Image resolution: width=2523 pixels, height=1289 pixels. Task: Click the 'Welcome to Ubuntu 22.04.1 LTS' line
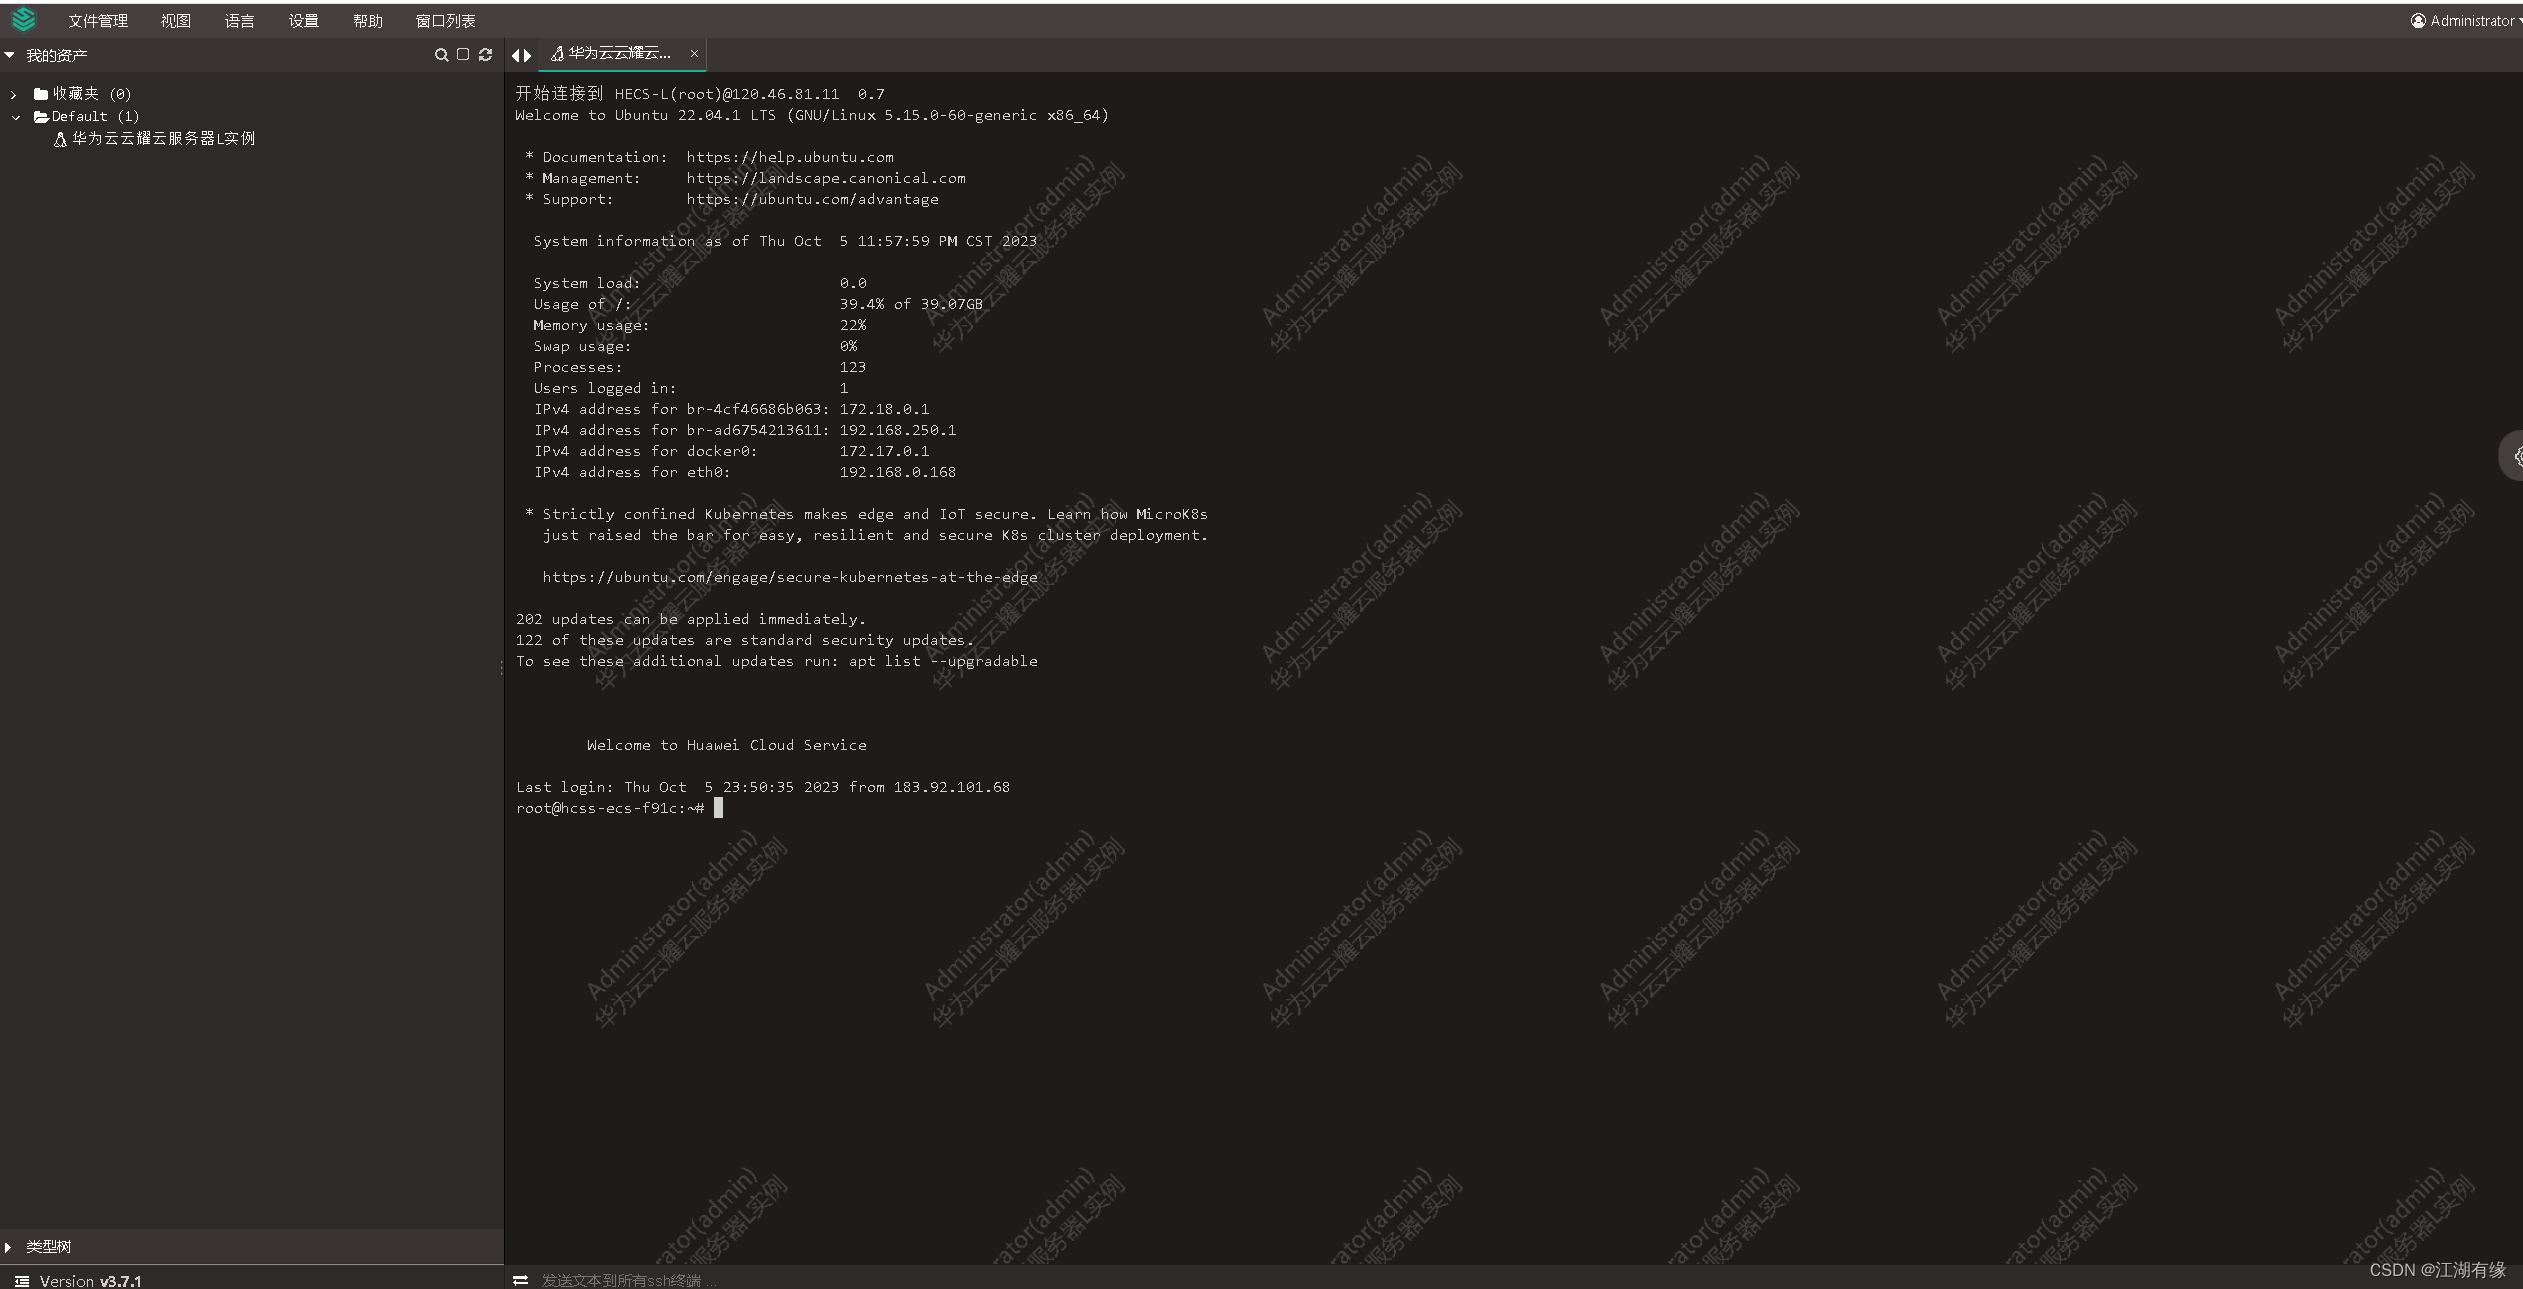812,115
